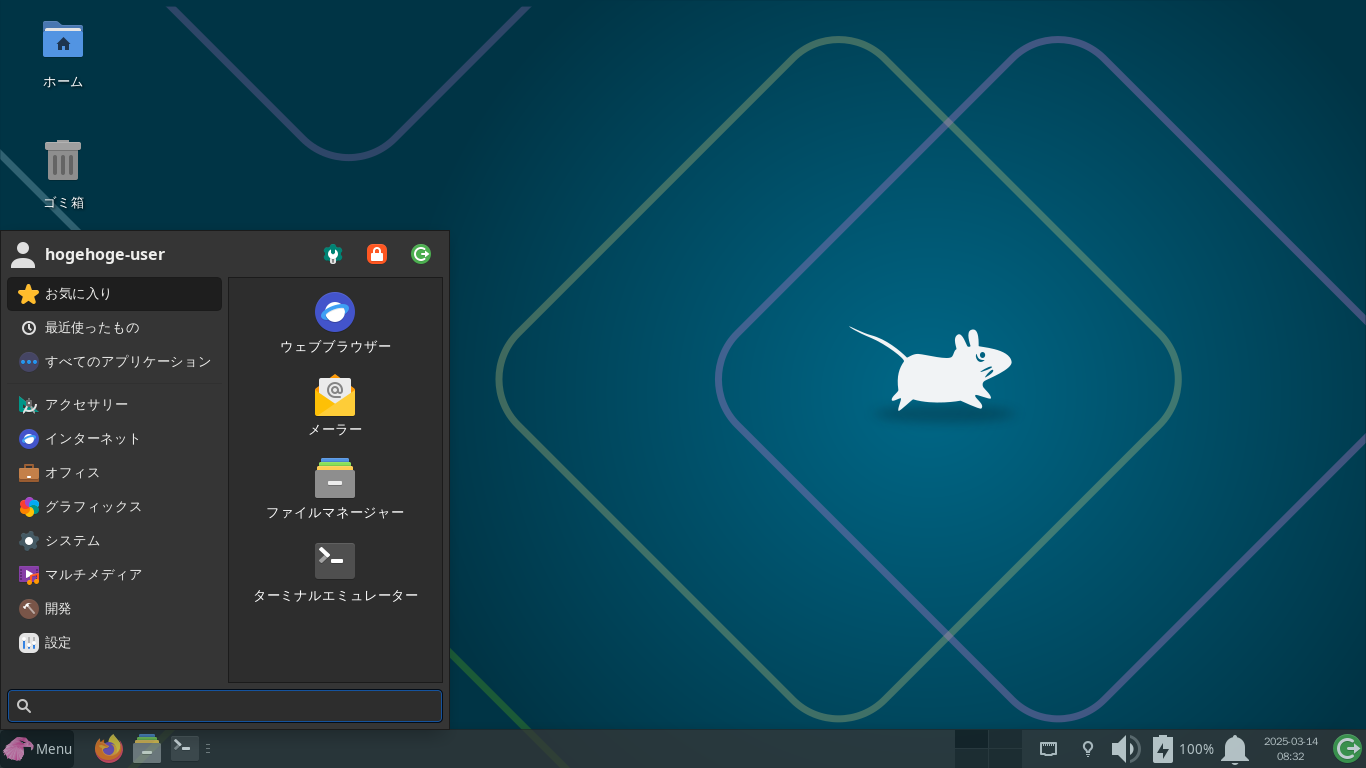Launch ウェブブラウザー from favorites
This screenshot has height=768, width=1366.
coord(335,324)
